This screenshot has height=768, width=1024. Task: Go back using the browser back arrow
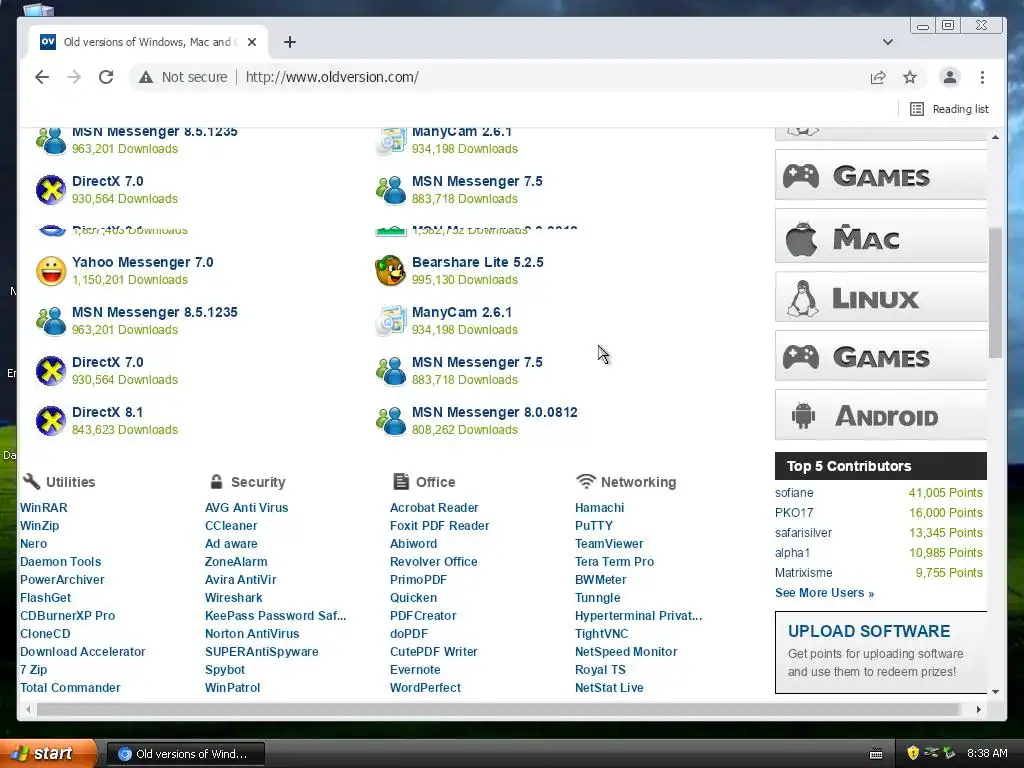click(42, 77)
